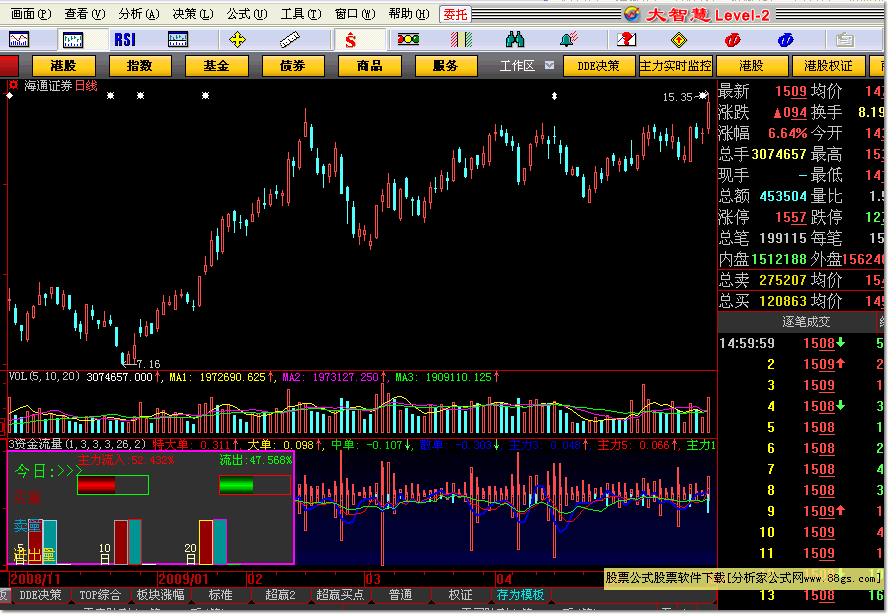
Task: Click the 日线 period label
Action: click(86, 86)
